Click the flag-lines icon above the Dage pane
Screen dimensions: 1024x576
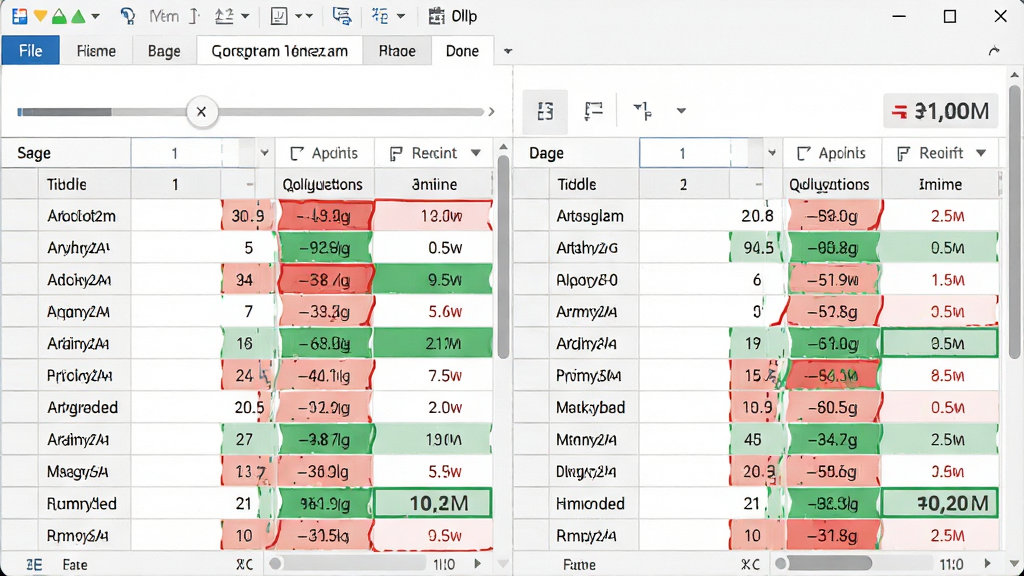pos(593,111)
